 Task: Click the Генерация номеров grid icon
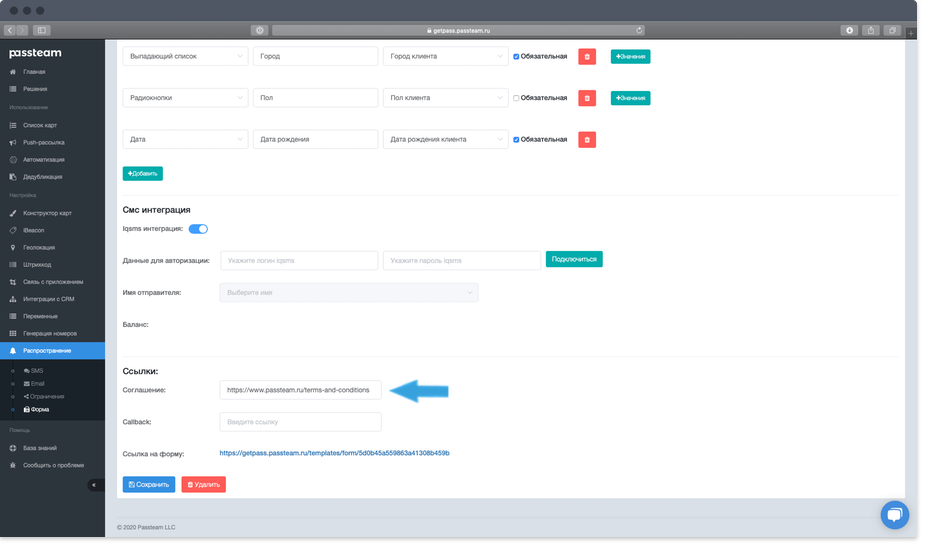[x=13, y=334]
